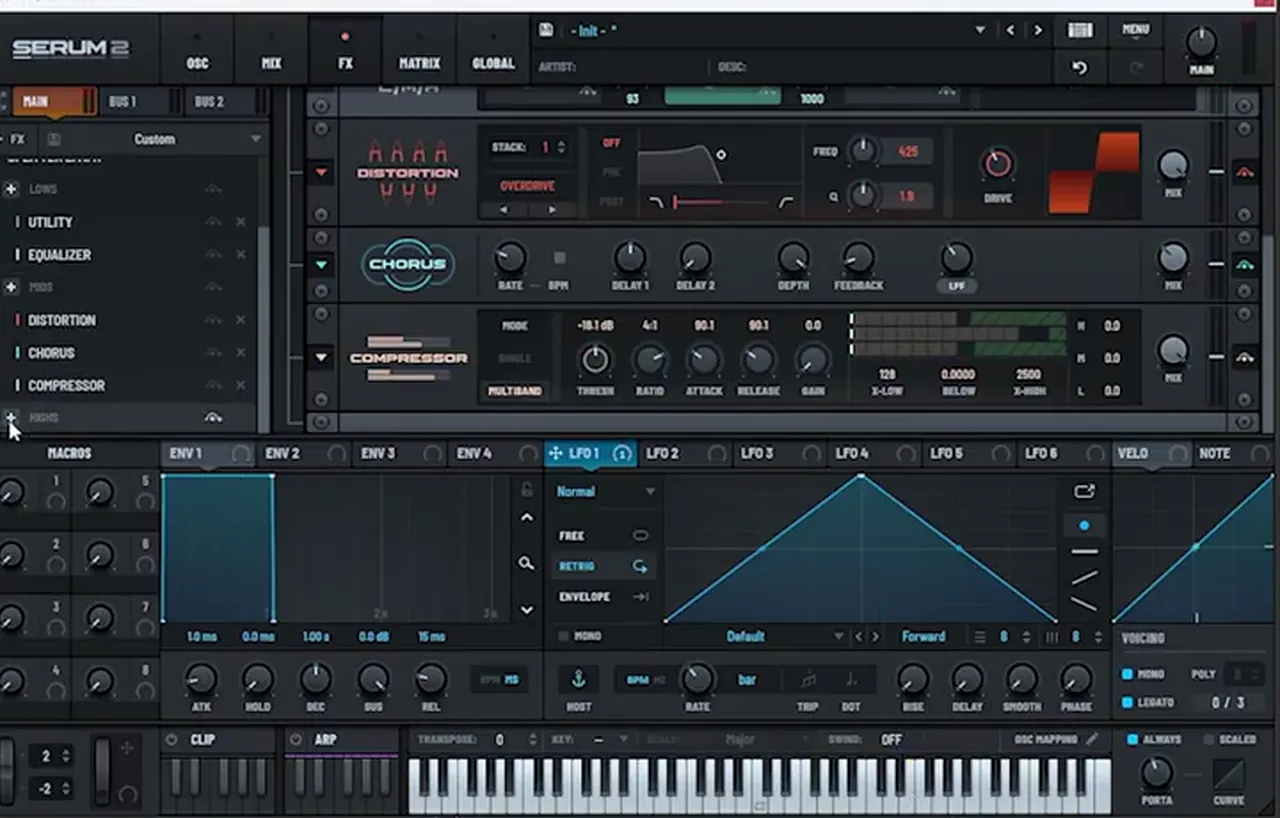Enable dotted rate for LFO 1
This screenshot has width=1280, height=818.
pyautogui.click(x=852, y=680)
